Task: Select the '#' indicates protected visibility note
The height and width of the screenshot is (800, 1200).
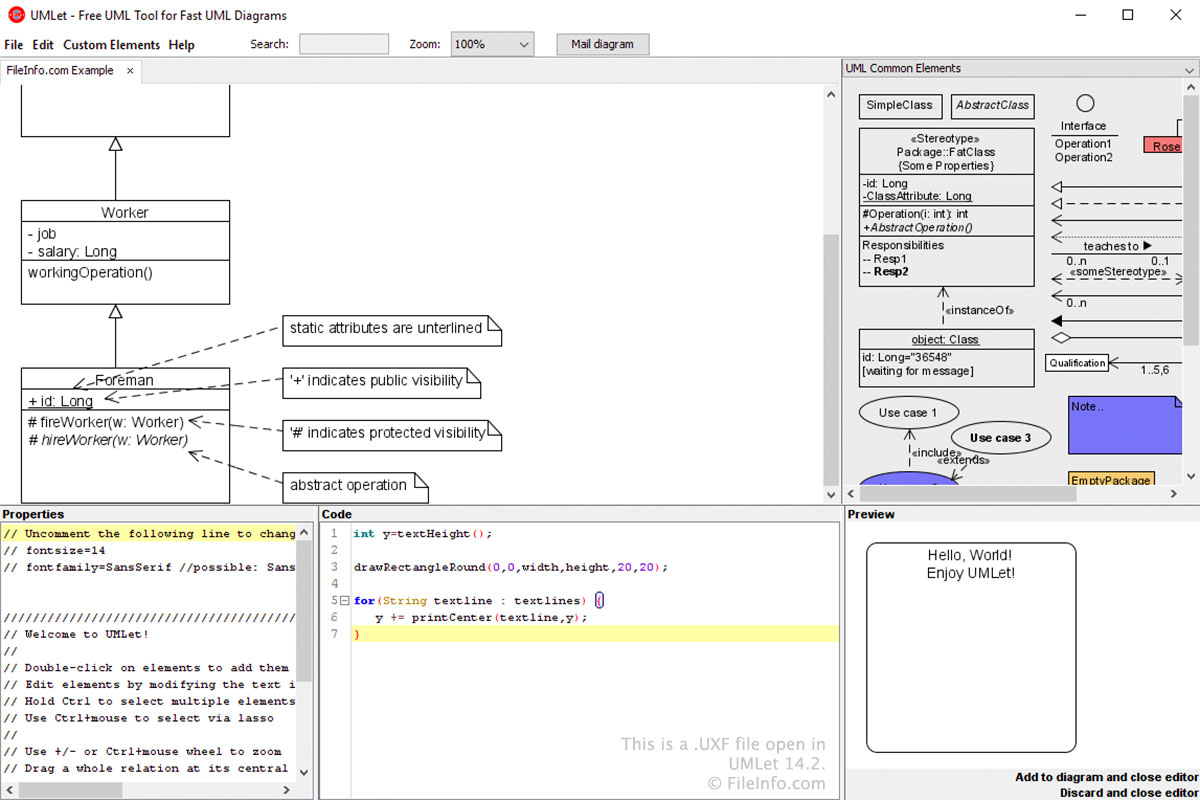Action: [391, 433]
